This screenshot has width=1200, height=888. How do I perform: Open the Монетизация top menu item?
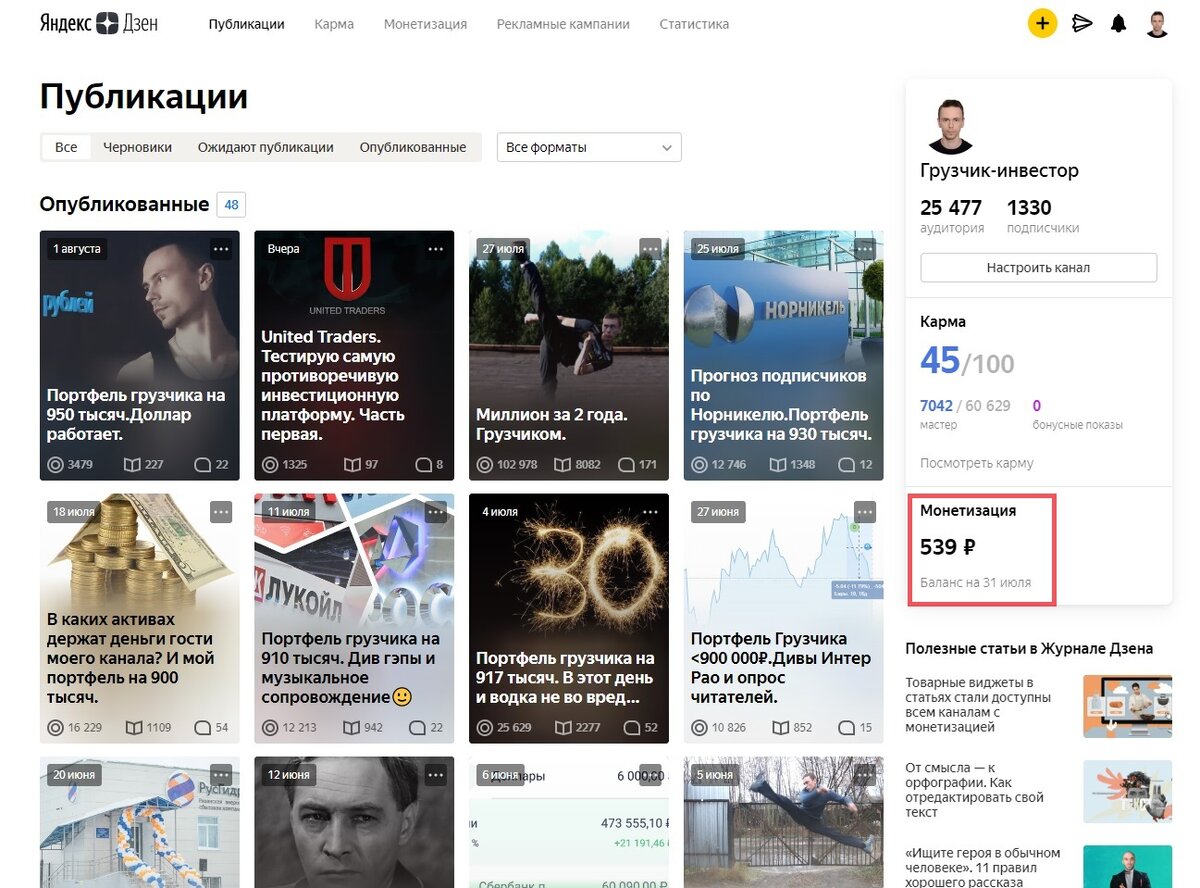(425, 24)
